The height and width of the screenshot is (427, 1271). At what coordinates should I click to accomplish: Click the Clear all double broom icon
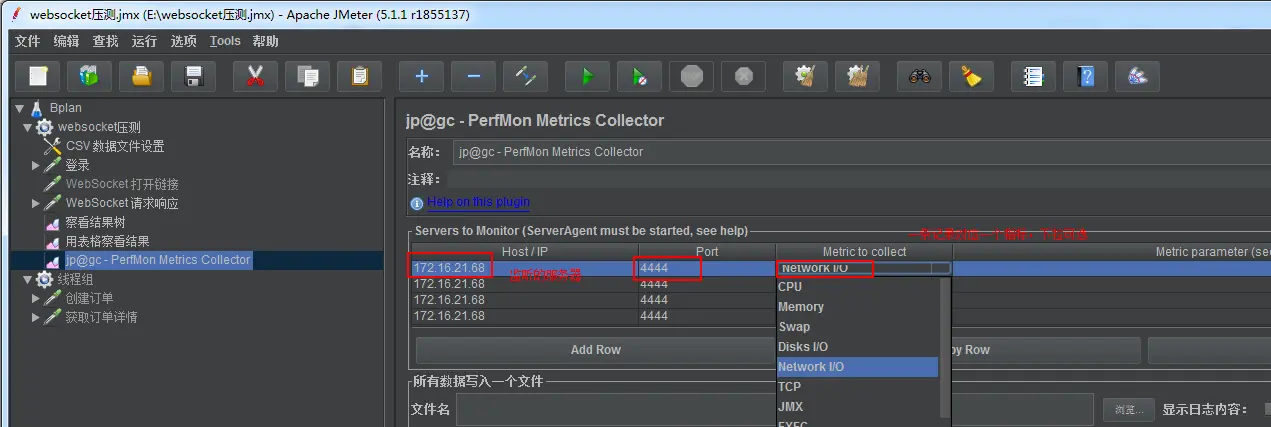(856, 76)
